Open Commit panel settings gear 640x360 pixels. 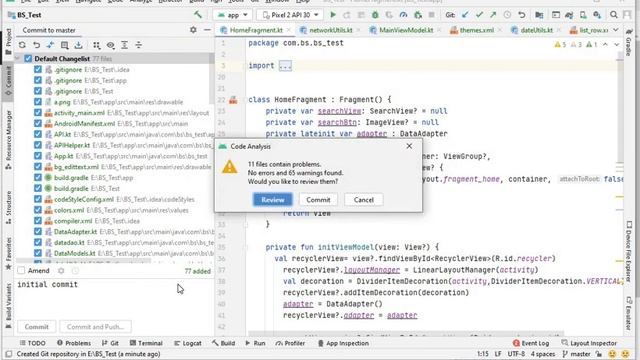coord(193,30)
